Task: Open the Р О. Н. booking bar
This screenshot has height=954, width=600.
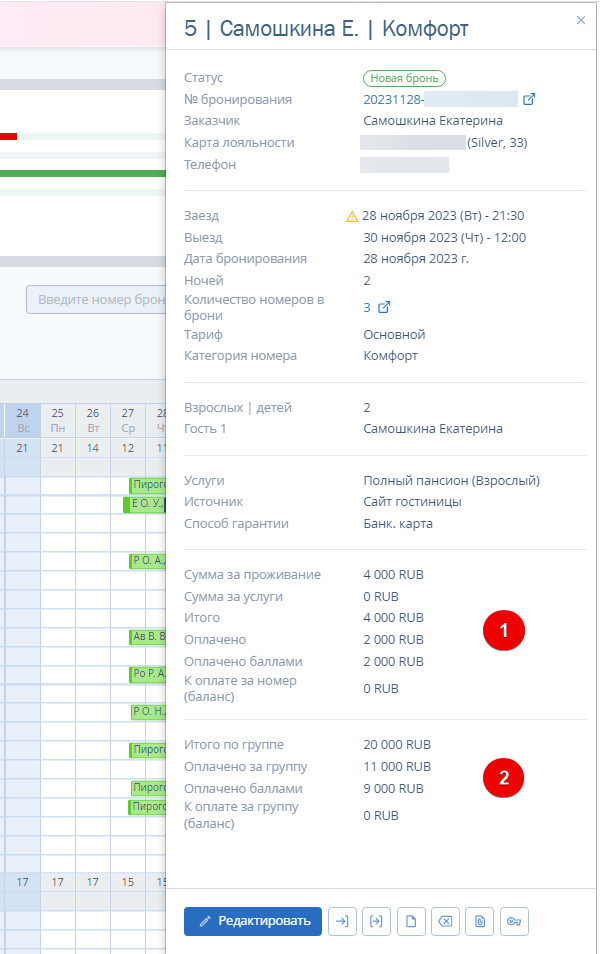Action: (148, 711)
